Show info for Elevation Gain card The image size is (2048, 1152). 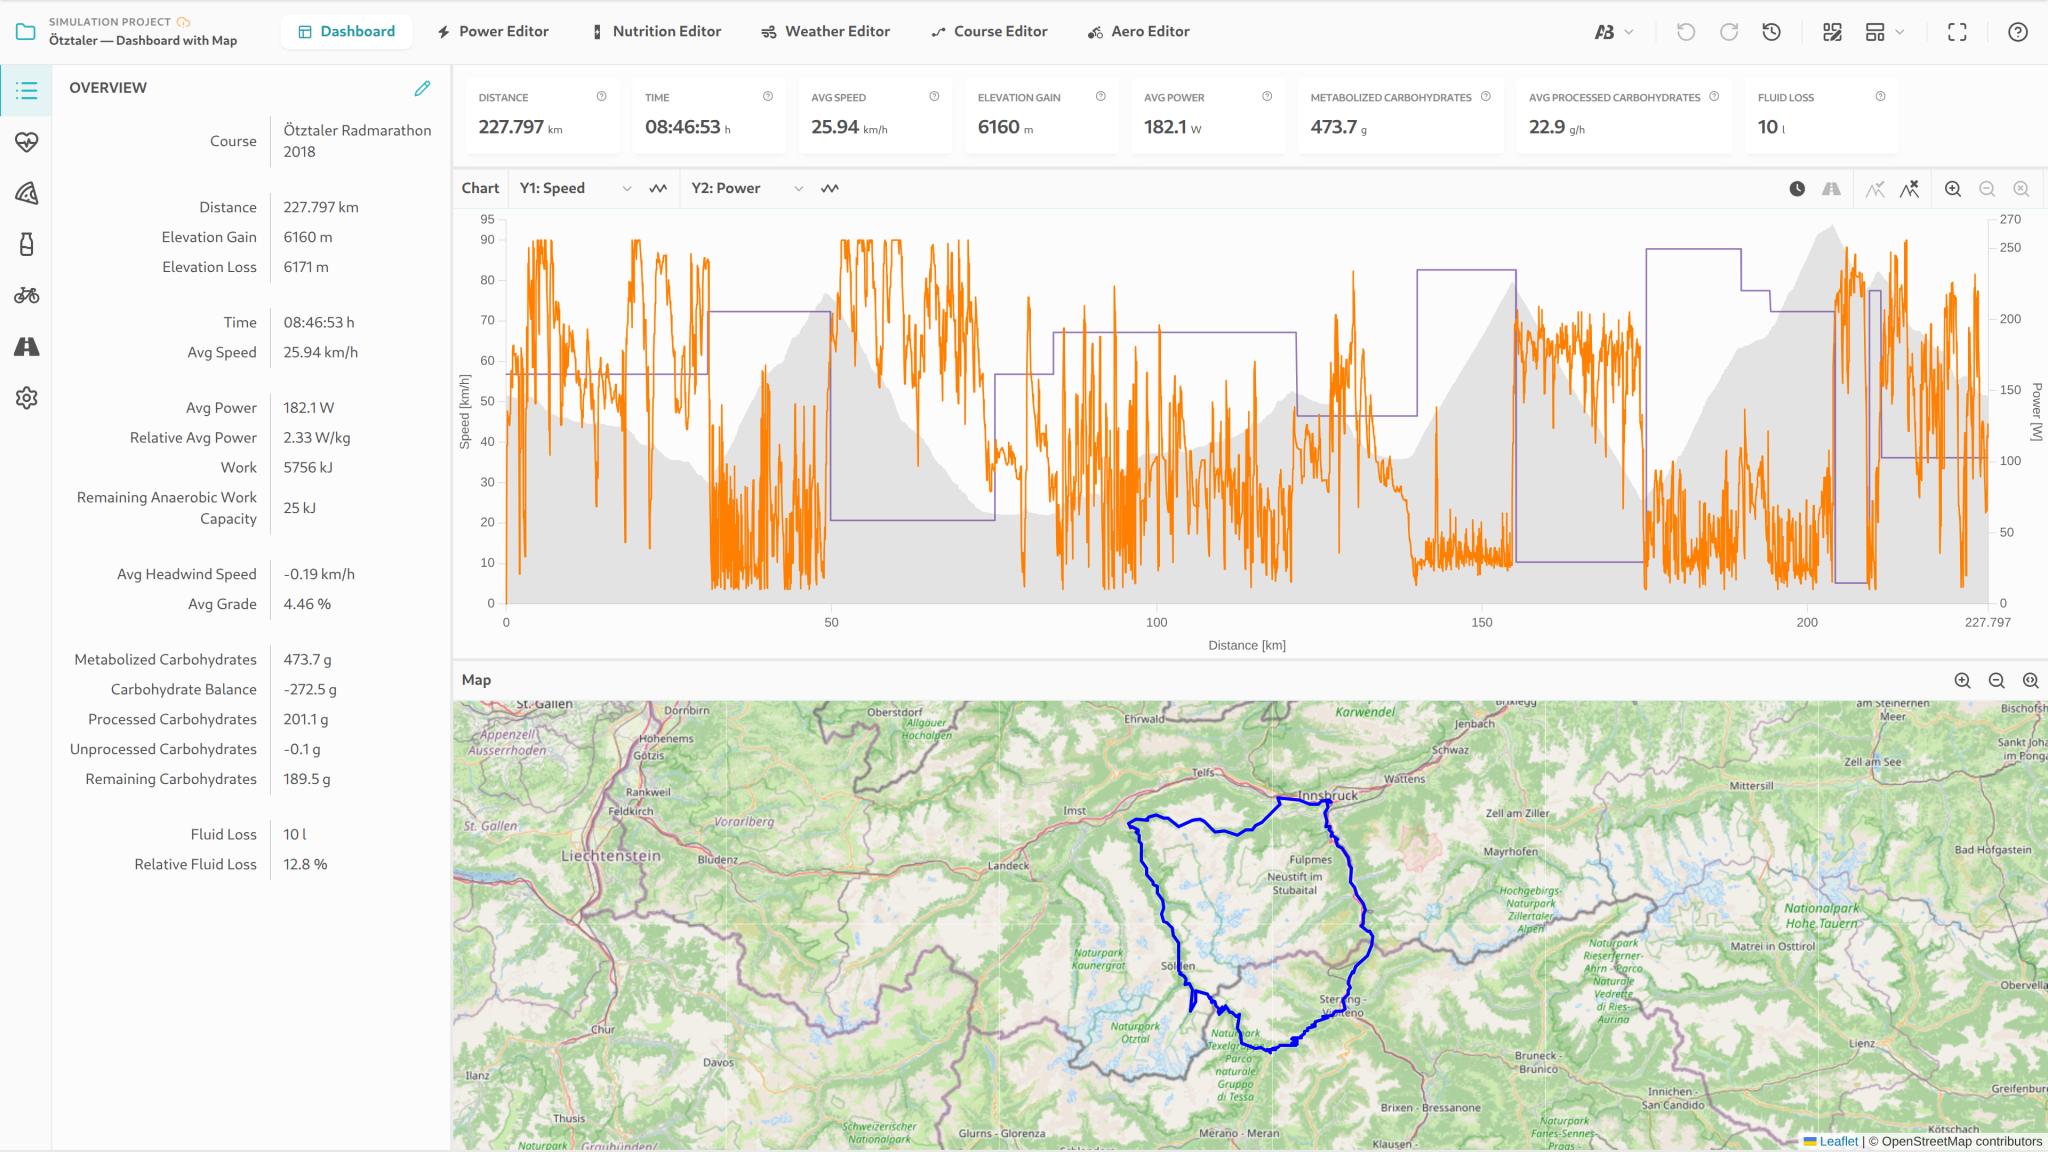point(1101,96)
